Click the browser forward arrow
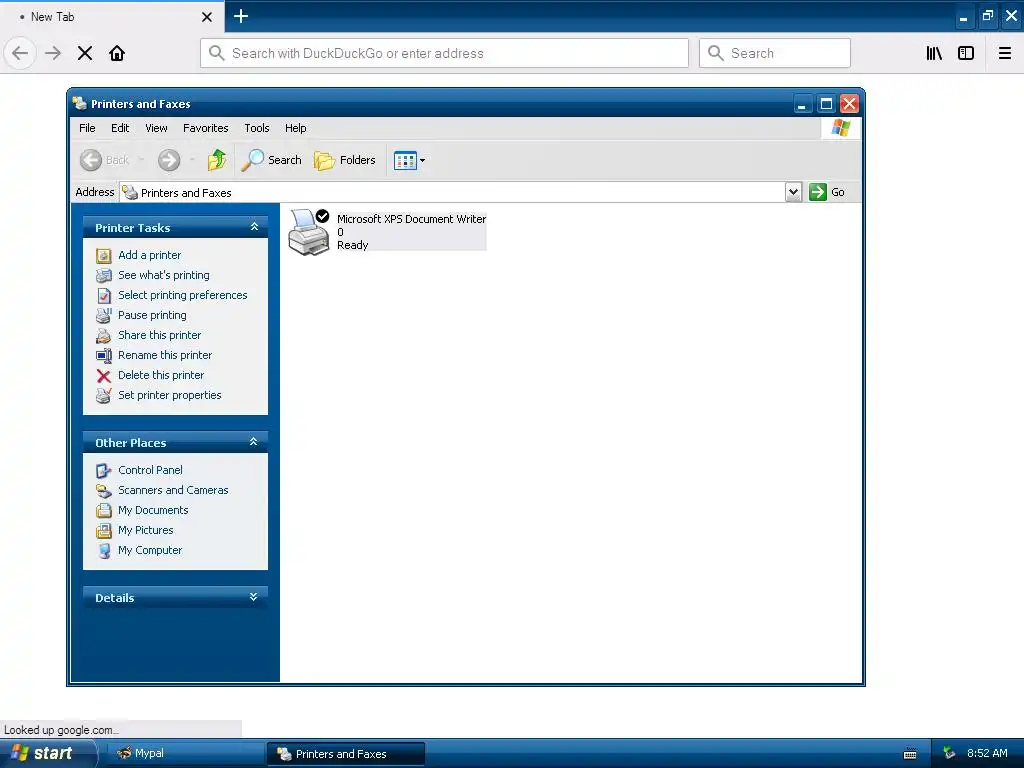 pos(53,54)
